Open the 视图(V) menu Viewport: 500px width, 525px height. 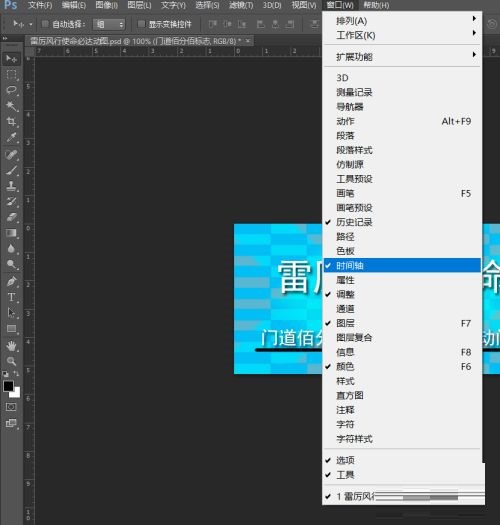(x=303, y=5)
